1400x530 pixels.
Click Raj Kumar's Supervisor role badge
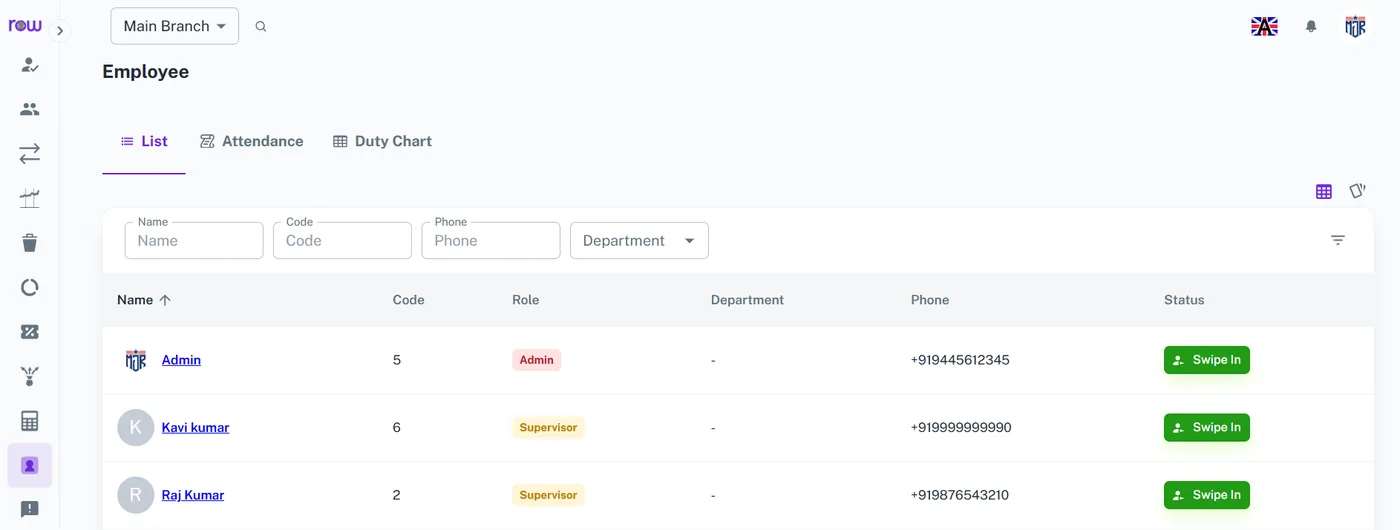pyautogui.click(x=548, y=495)
